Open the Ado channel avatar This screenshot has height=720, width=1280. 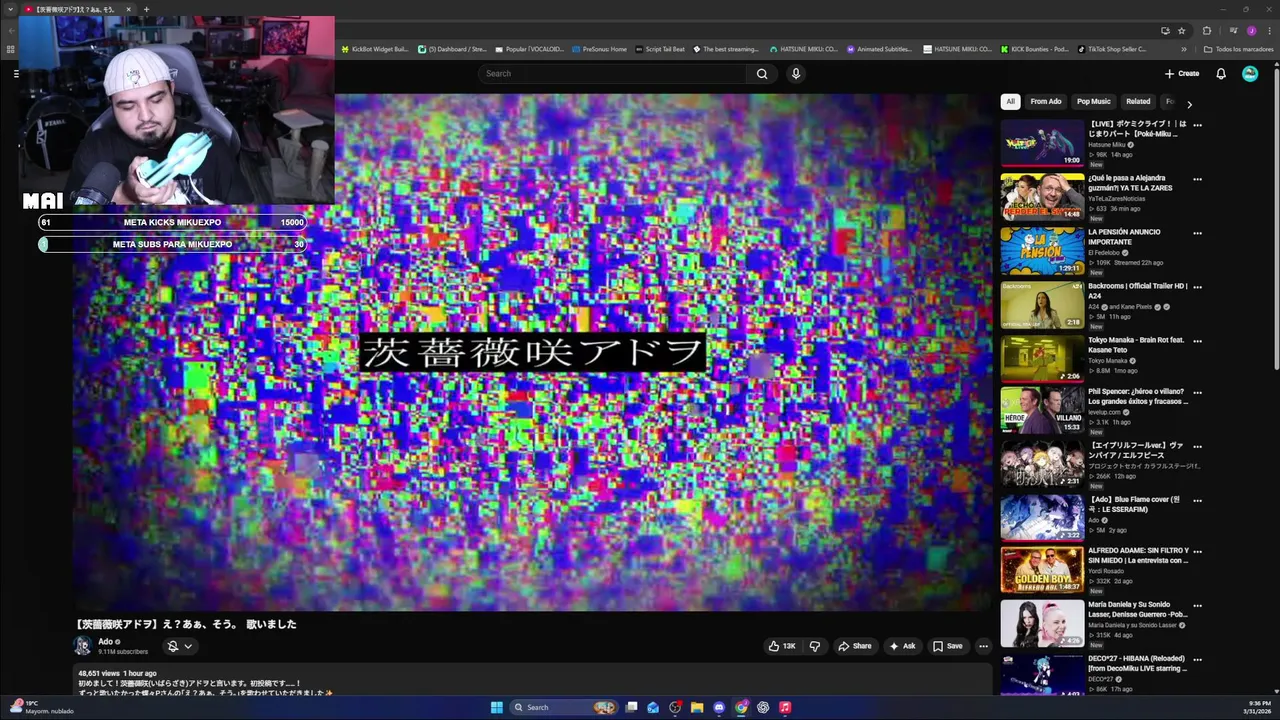click(83, 646)
